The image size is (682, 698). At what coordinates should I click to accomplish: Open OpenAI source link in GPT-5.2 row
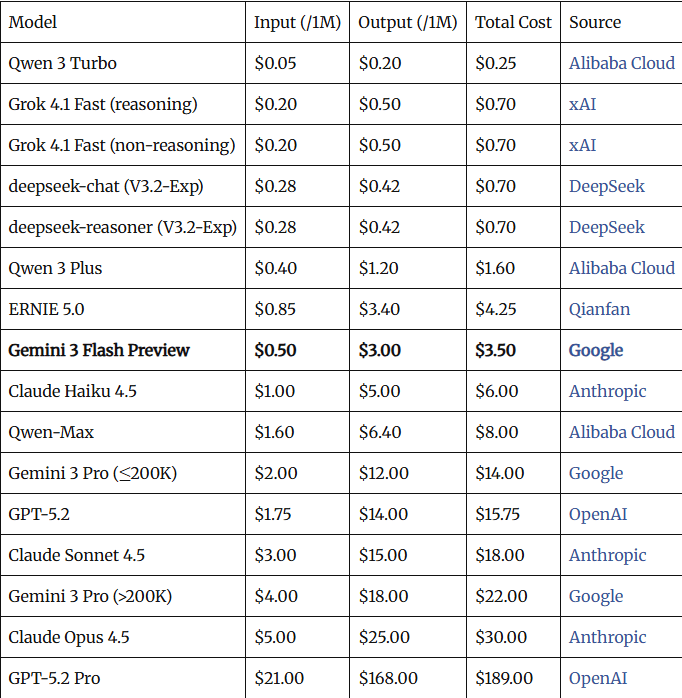pyautogui.click(x=600, y=514)
